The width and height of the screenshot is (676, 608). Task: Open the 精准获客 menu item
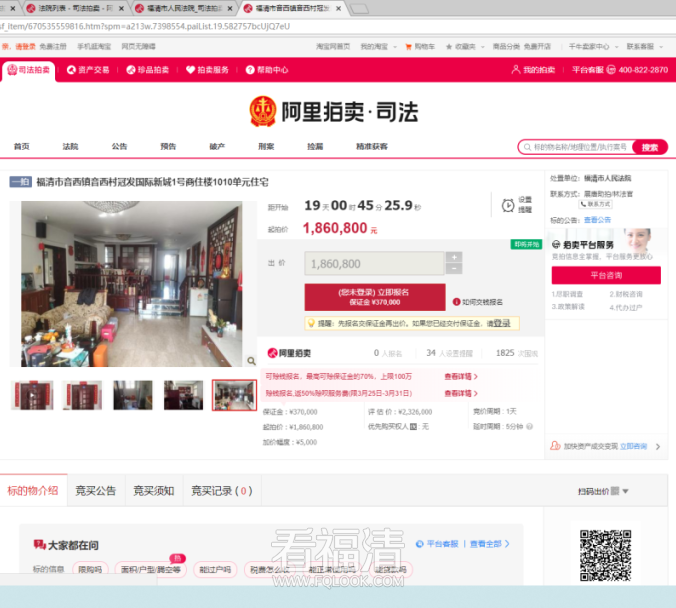pyautogui.click(x=372, y=147)
